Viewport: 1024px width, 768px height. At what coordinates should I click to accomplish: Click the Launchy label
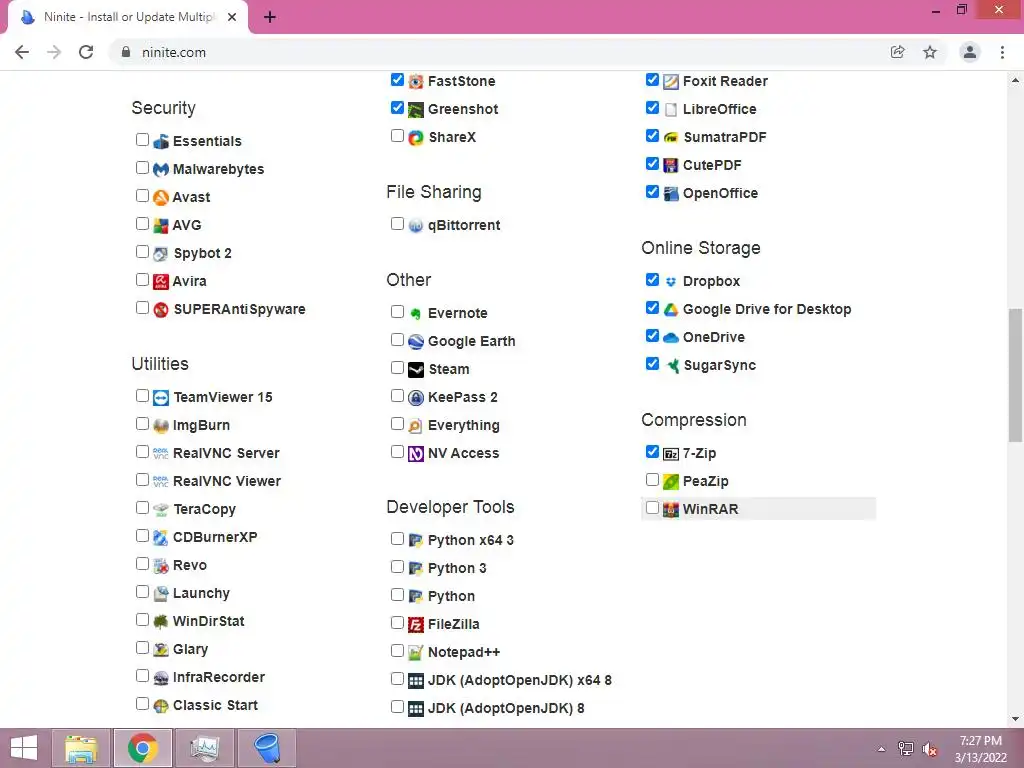point(201,594)
